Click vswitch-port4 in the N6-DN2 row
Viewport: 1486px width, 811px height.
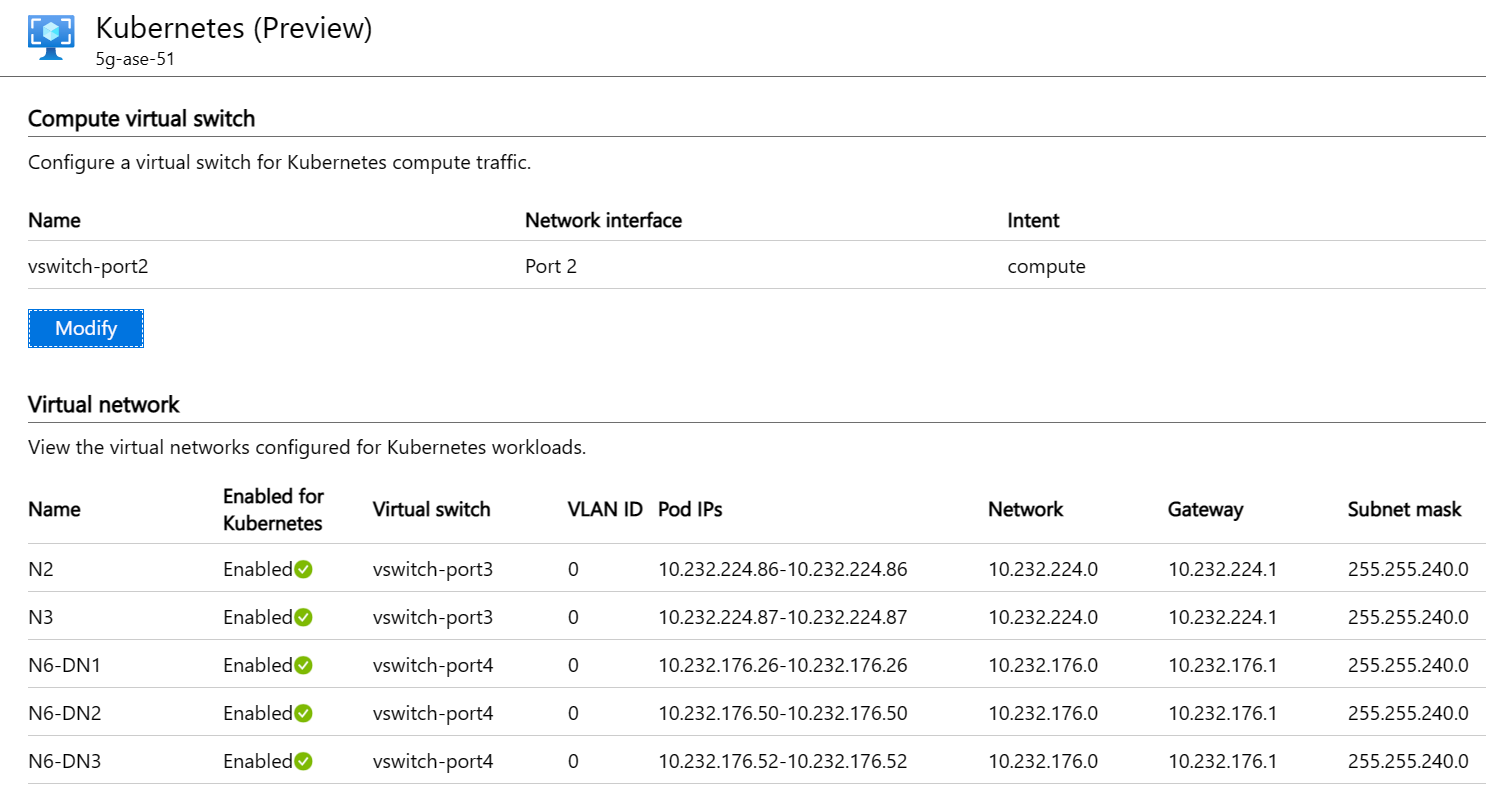[432, 714]
